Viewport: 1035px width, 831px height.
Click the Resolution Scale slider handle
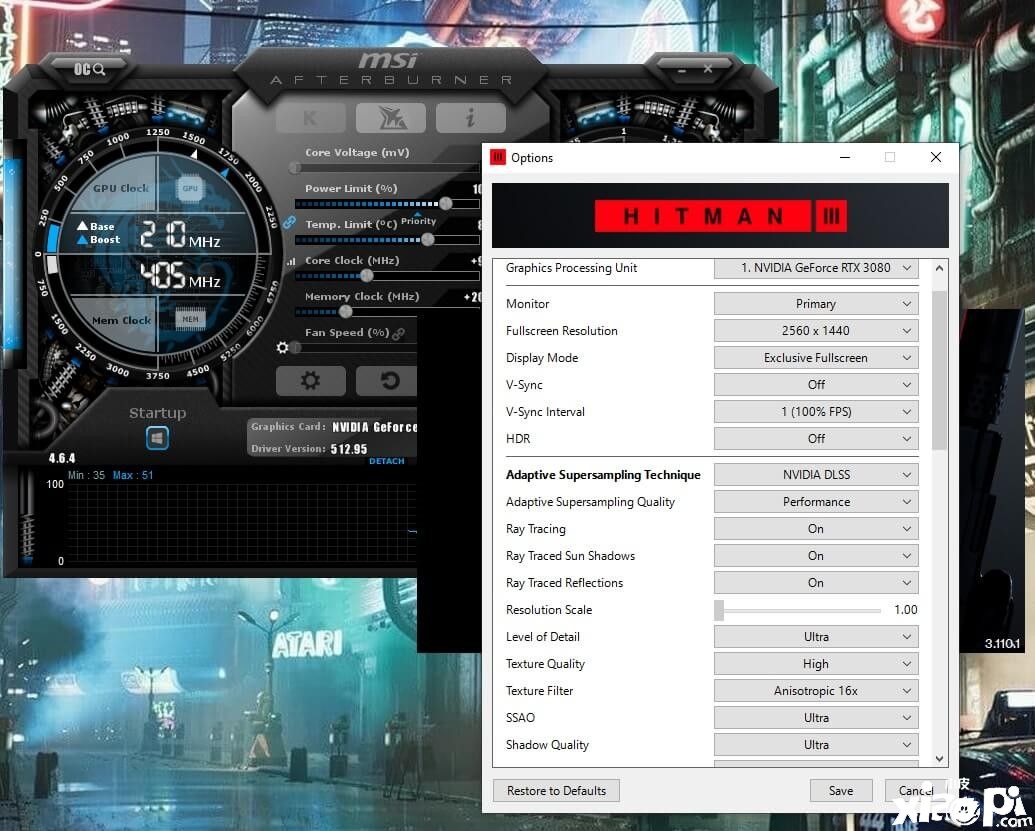719,610
